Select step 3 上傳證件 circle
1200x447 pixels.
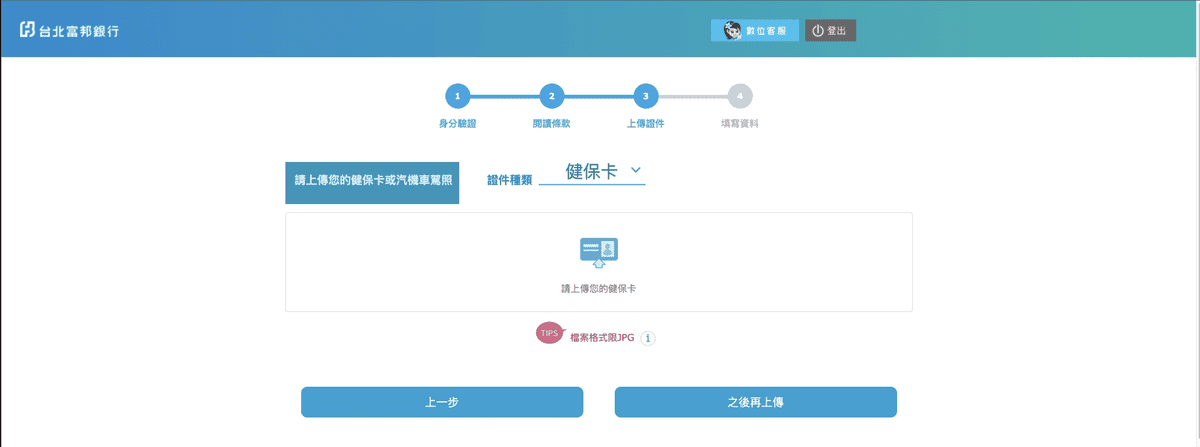(x=645, y=96)
